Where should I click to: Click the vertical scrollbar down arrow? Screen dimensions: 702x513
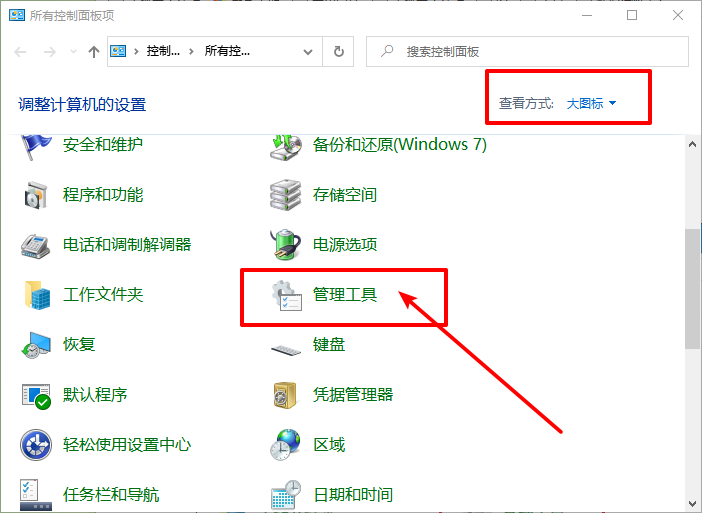[x=692, y=502]
